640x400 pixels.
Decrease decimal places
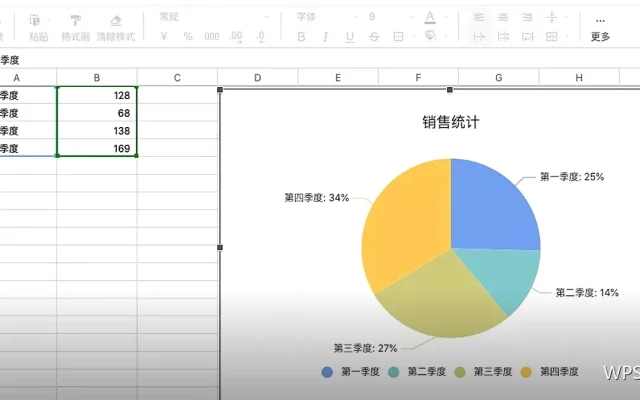tap(261, 37)
